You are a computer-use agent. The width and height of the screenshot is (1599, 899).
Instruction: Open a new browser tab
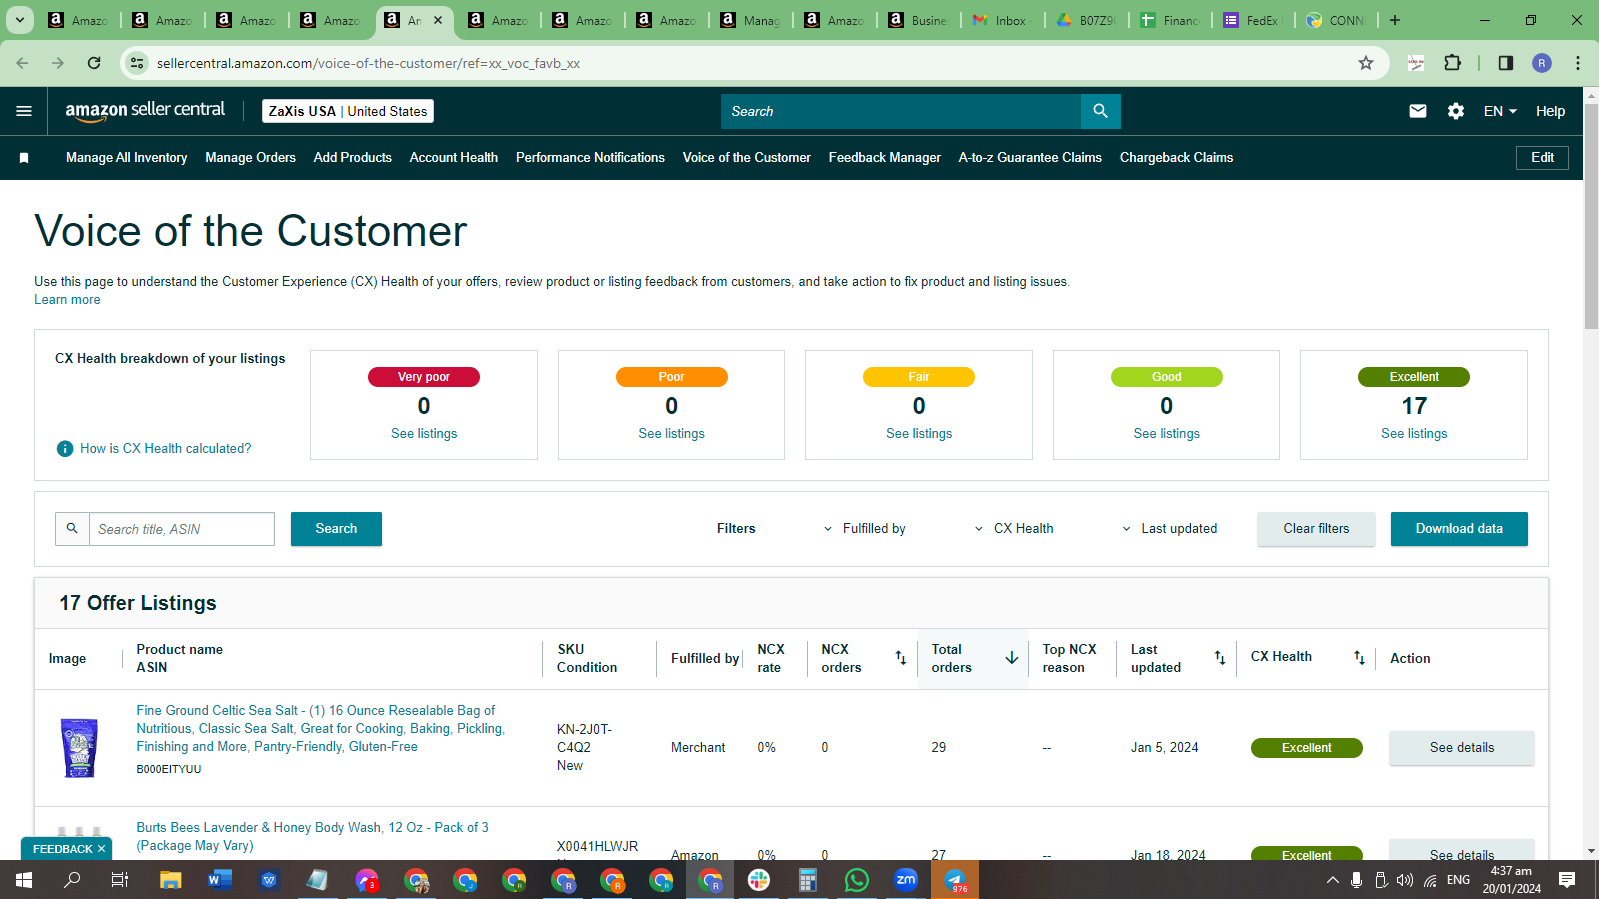(1395, 20)
